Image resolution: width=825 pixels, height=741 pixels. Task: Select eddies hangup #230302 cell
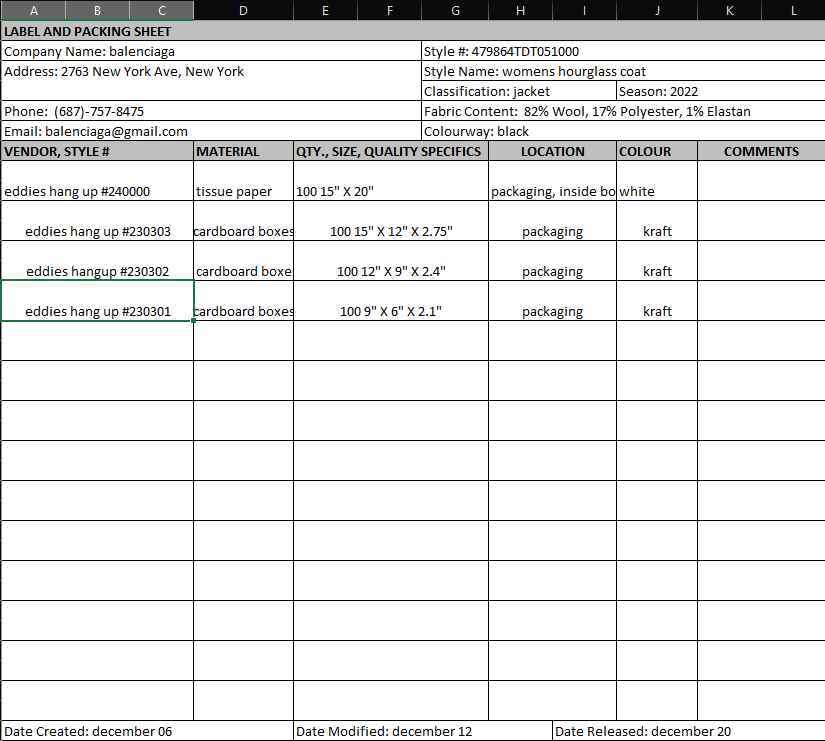pos(97,261)
